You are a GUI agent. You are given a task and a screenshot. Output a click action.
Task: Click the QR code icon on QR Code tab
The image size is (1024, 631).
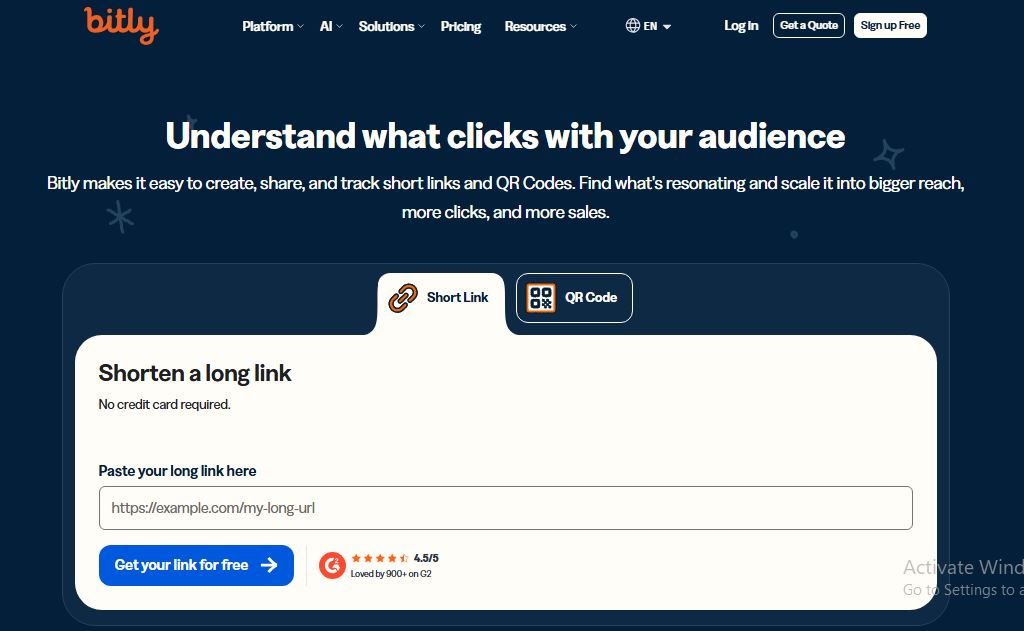(x=541, y=298)
